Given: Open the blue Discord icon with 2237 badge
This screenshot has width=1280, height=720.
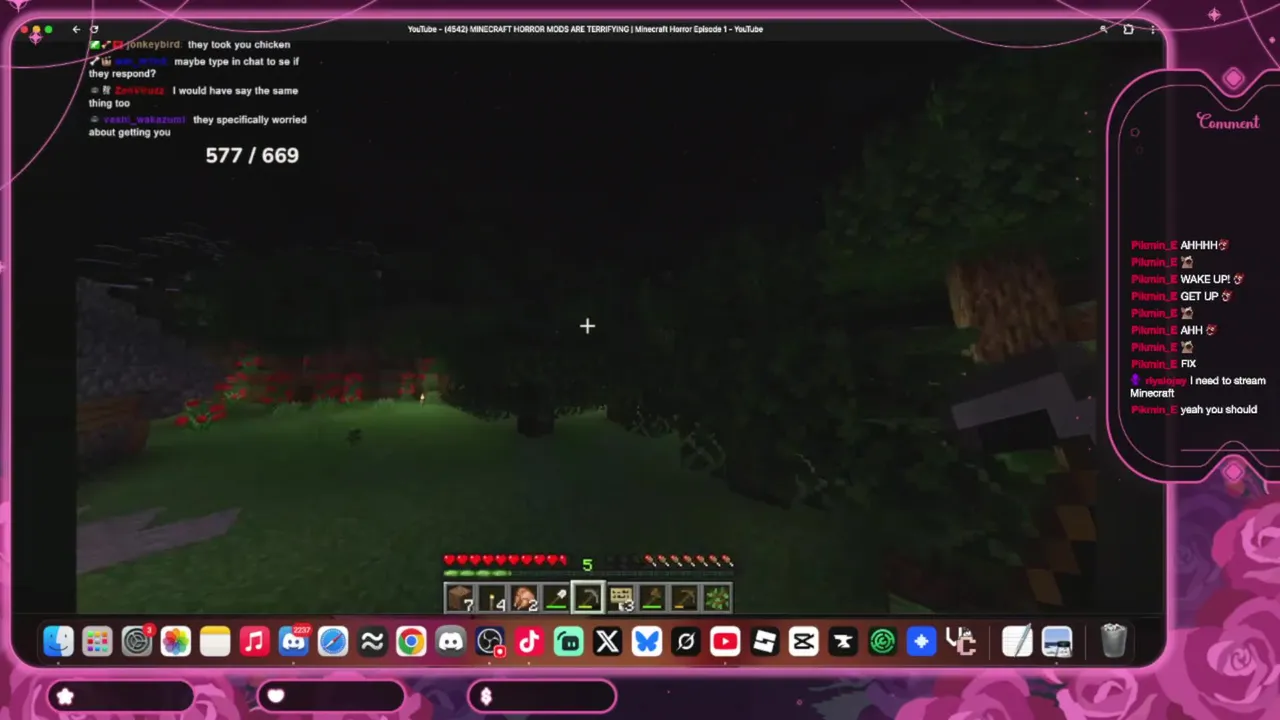Looking at the screenshot, I should [293, 641].
